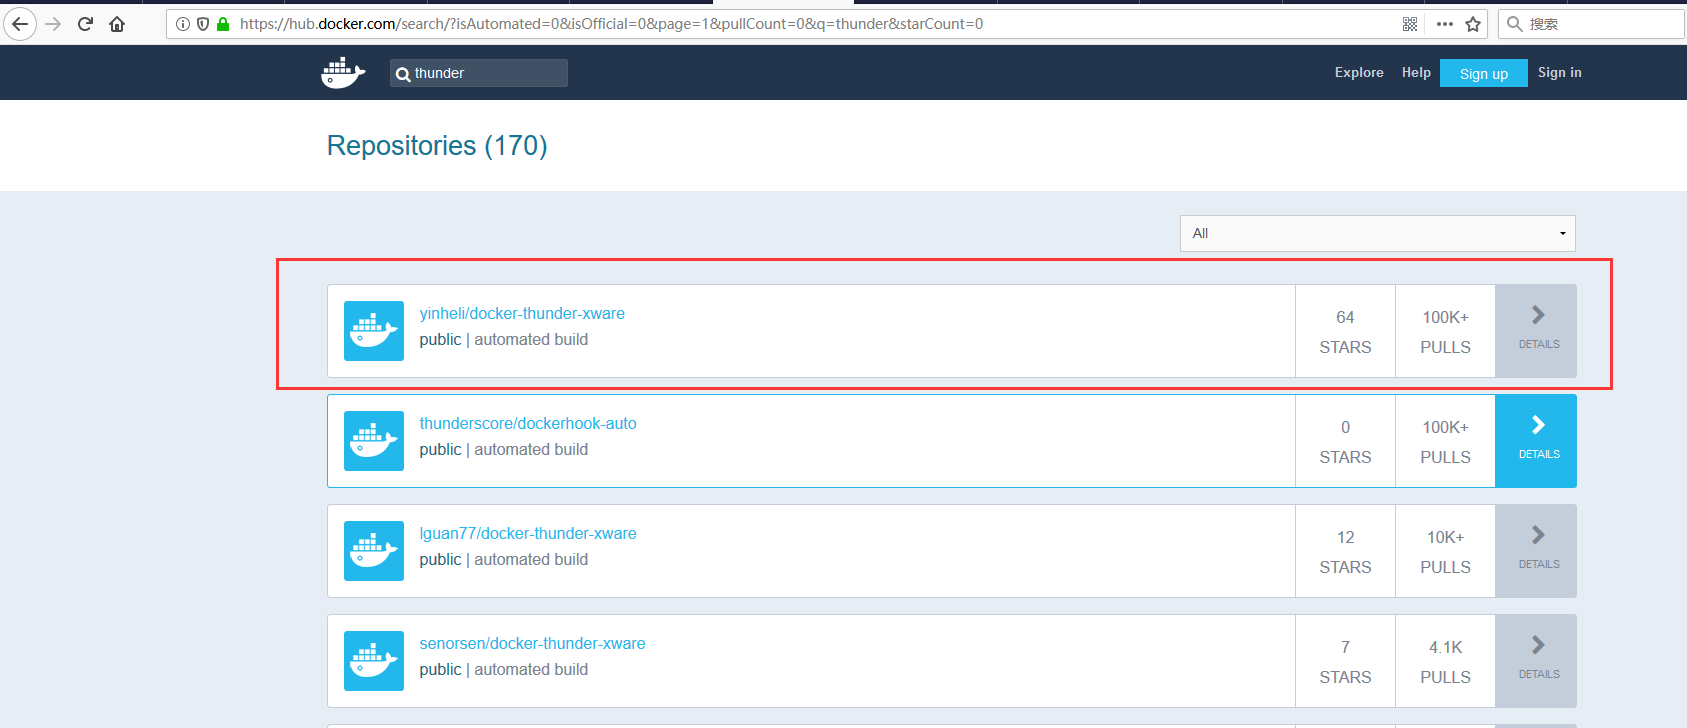
Task: Click the whale icon of thunderscore/dockerhook-auto
Action: (x=374, y=441)
